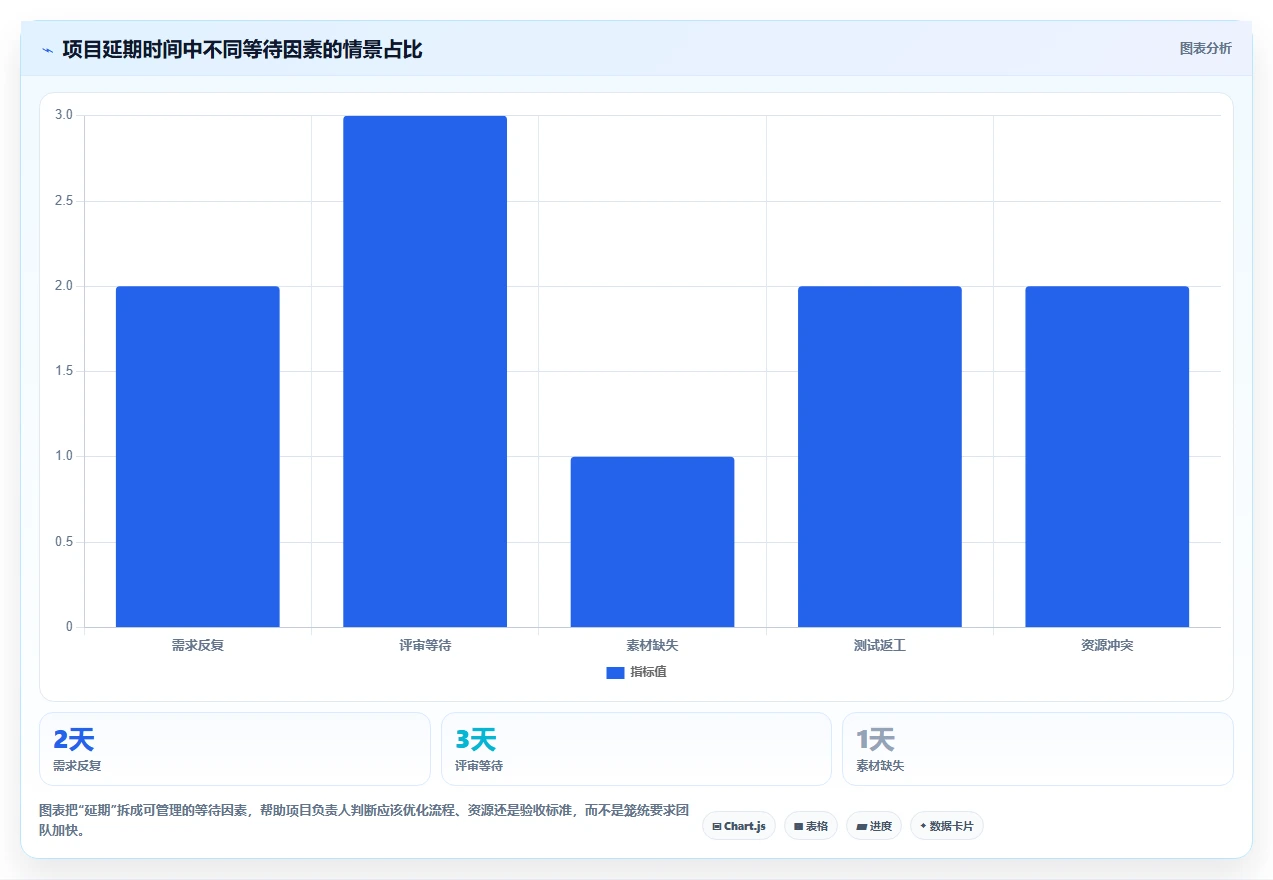
Task: Open the 1天 素材缺失 data card
Action: coord(1038,749)
